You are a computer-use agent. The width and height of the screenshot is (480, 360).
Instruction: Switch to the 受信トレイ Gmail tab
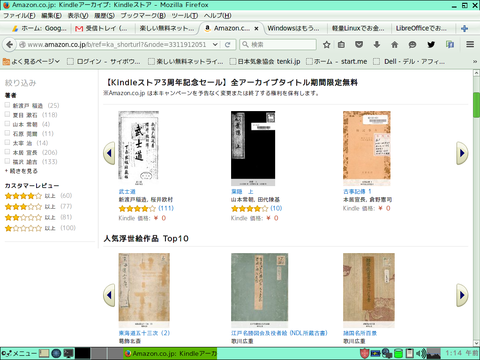point(102,29)
